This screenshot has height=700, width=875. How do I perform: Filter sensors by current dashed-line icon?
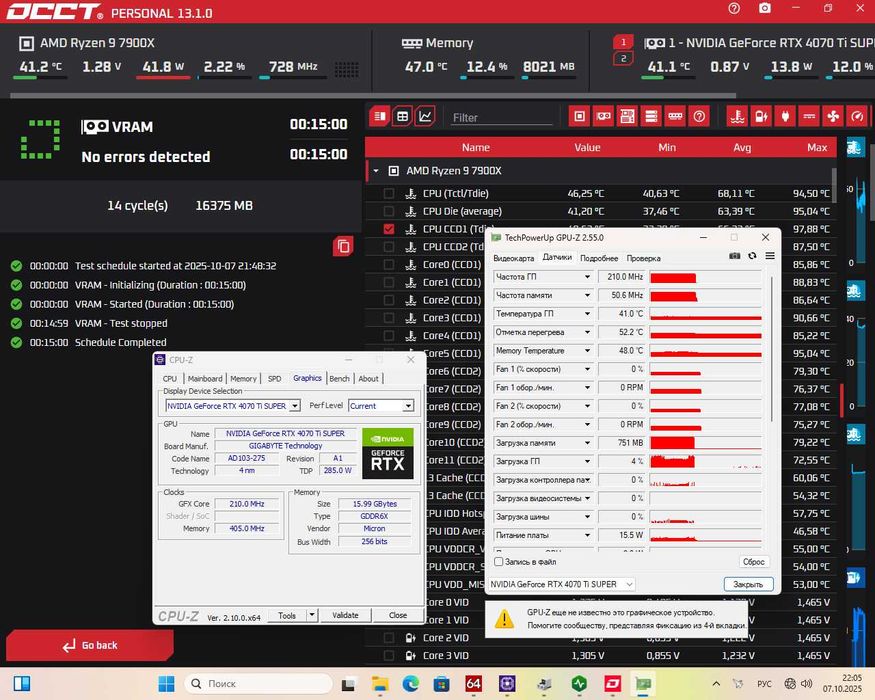pos(810,116)
